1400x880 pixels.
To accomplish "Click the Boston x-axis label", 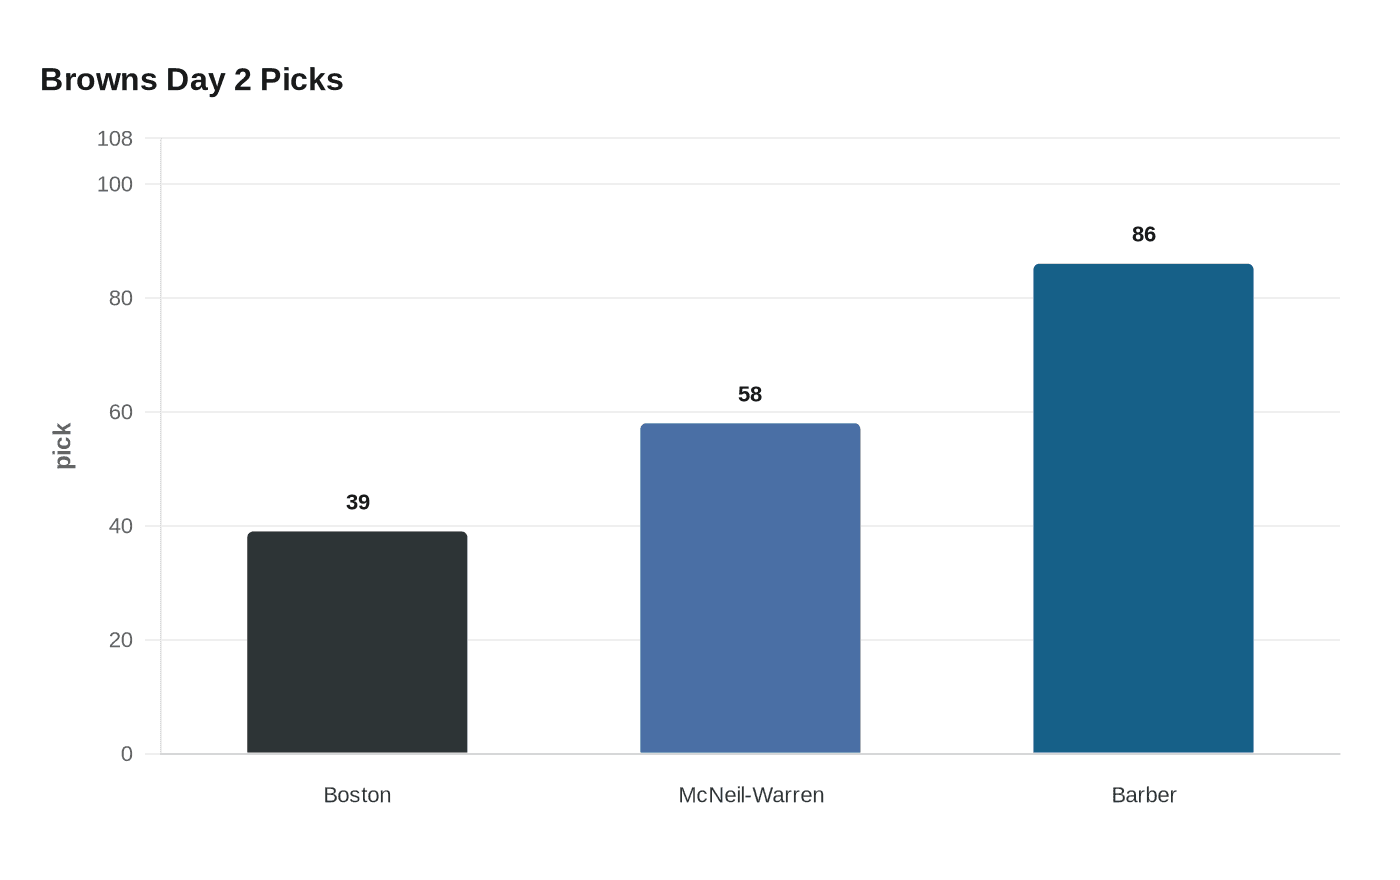I will pos(357,795).
